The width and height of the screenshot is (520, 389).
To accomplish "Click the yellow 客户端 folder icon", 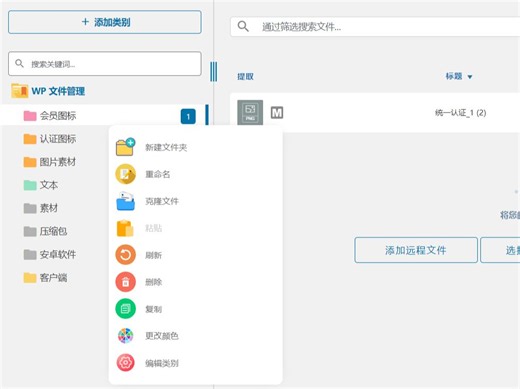I will [30, 278].
